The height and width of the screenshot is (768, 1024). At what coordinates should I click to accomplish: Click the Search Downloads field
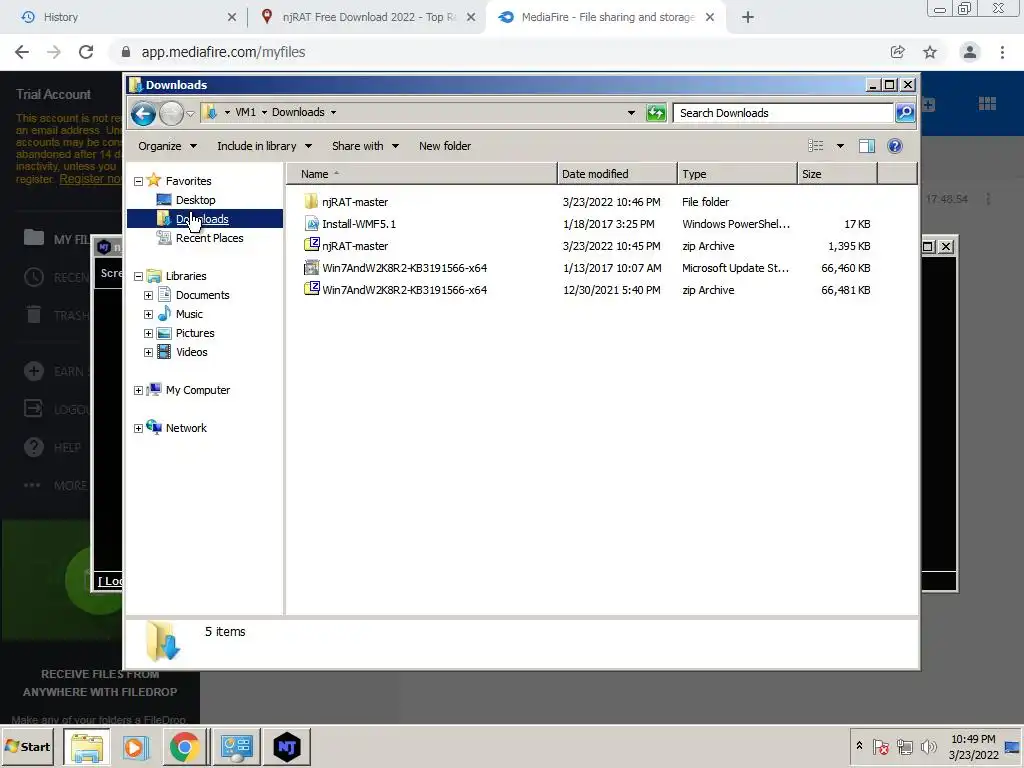[x=783, y=113]
